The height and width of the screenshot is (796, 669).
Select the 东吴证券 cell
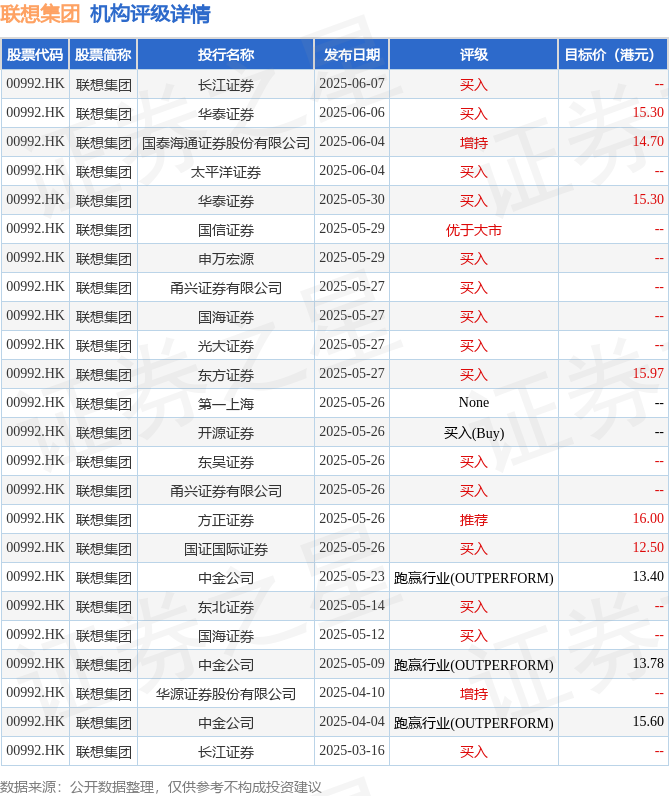point(226,461)
